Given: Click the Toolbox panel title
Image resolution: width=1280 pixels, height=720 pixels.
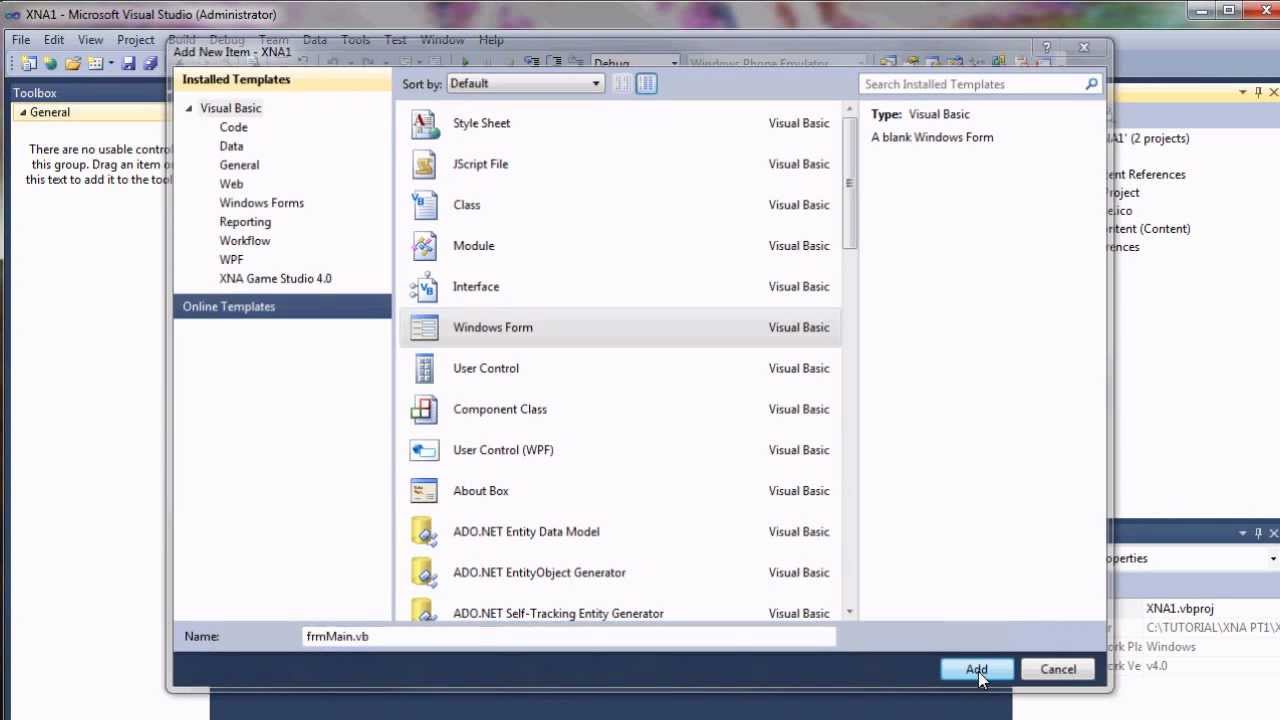Looking at the screenshot, I should tap(35, 93).
